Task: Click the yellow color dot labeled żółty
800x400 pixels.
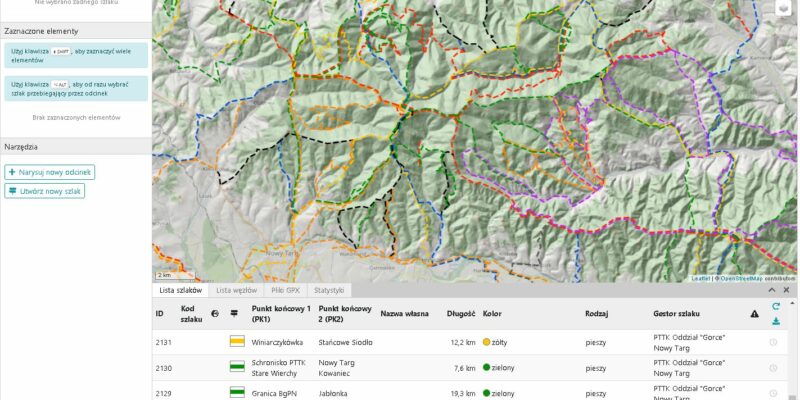Action: (486, 342)
